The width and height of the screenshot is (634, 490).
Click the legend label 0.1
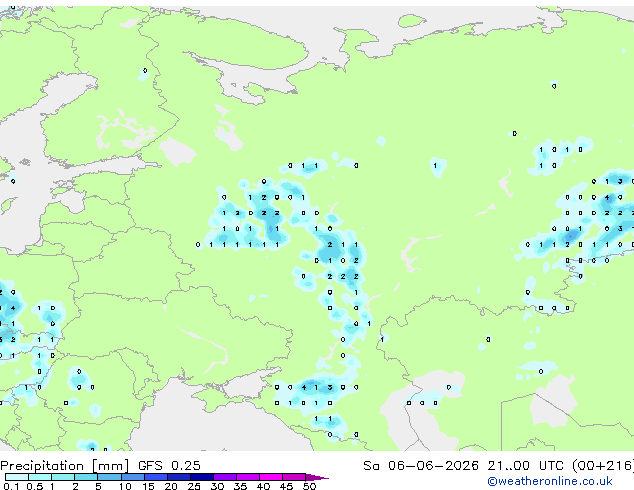(x=11, y=486)
